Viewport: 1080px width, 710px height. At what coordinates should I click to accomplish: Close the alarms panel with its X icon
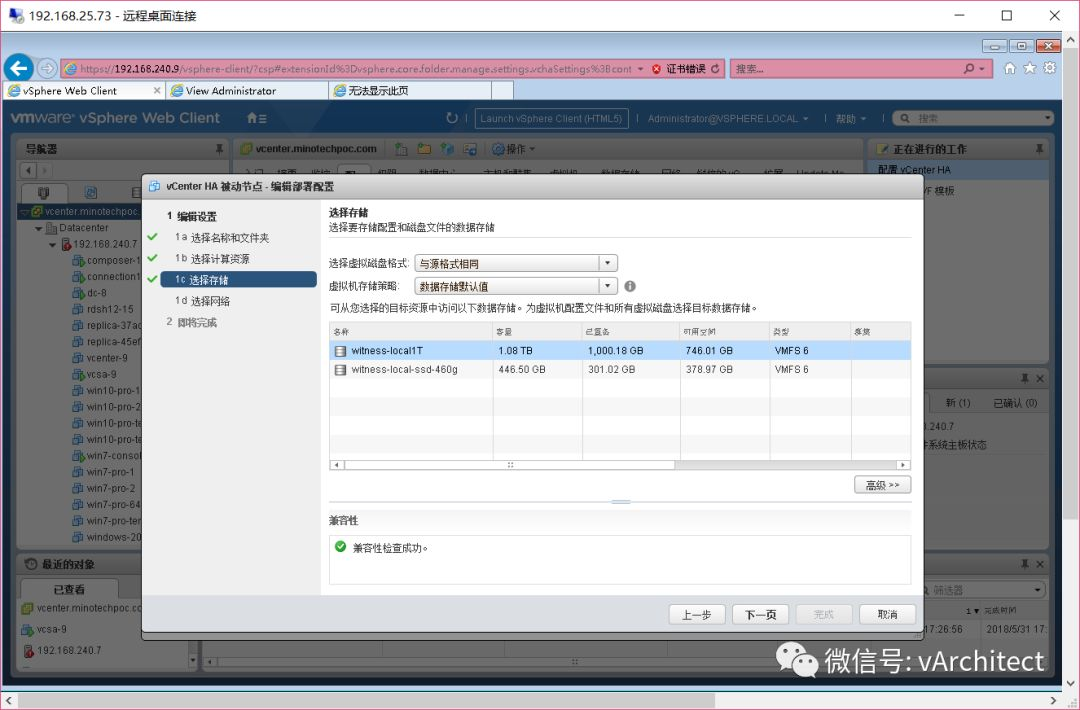[1040, 379]
